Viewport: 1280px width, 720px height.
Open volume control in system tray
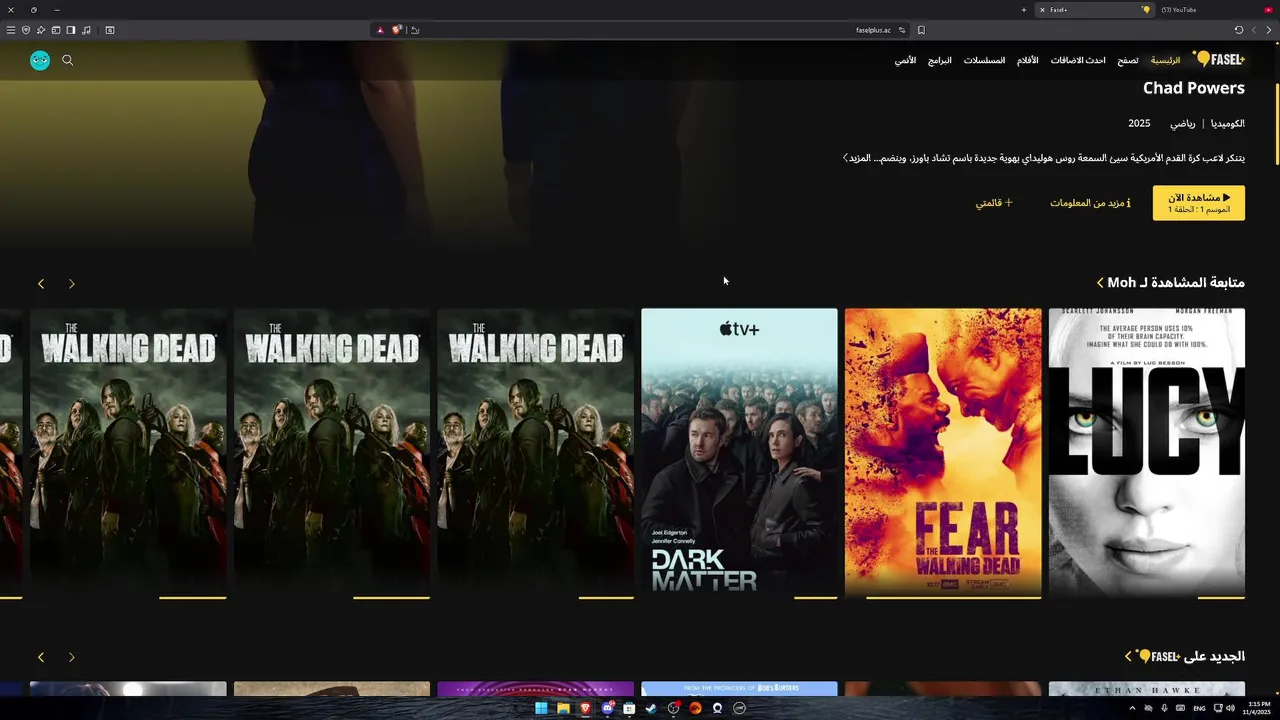pos(1230,708)
